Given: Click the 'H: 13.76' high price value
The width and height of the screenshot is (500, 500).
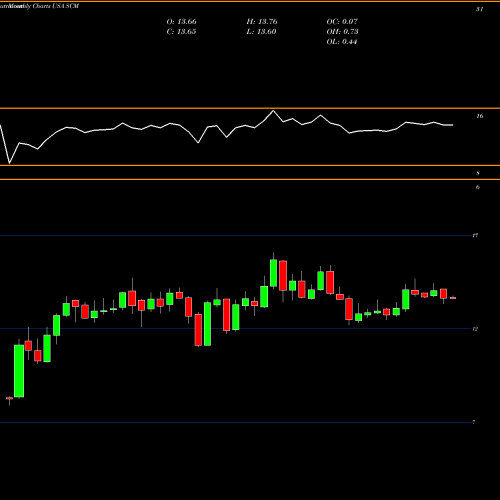Looking at the screenshot, I should 262,22.
